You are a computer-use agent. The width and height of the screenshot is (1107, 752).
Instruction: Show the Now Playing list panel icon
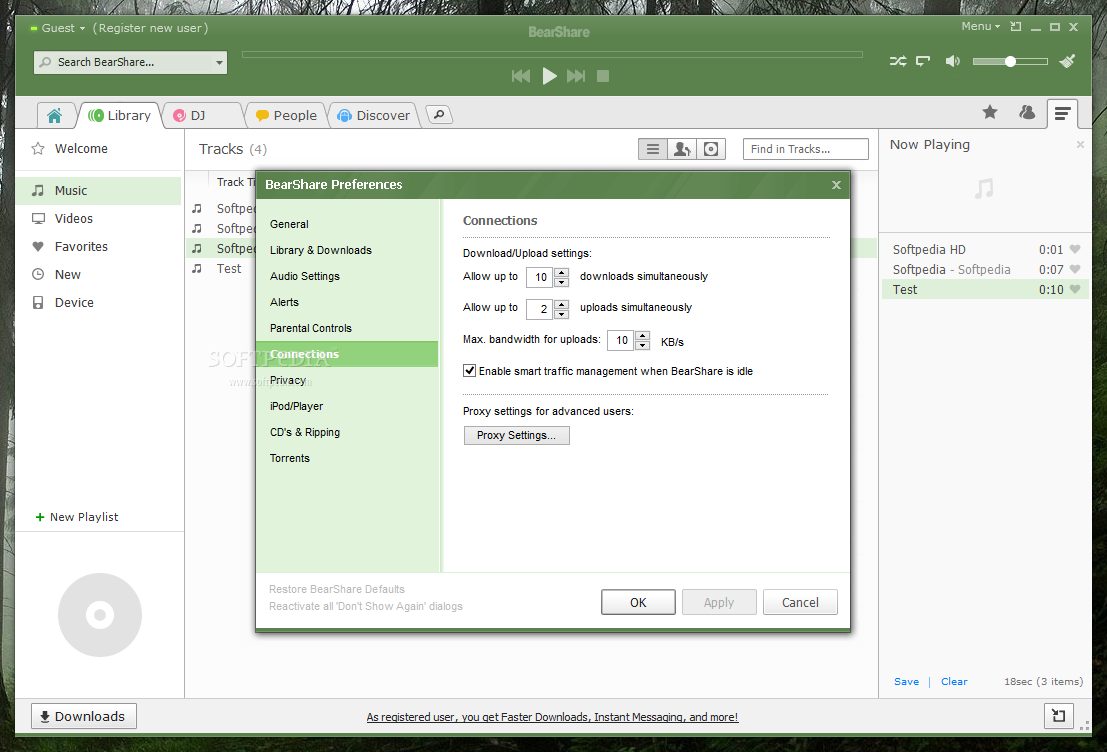point(1062,113)
